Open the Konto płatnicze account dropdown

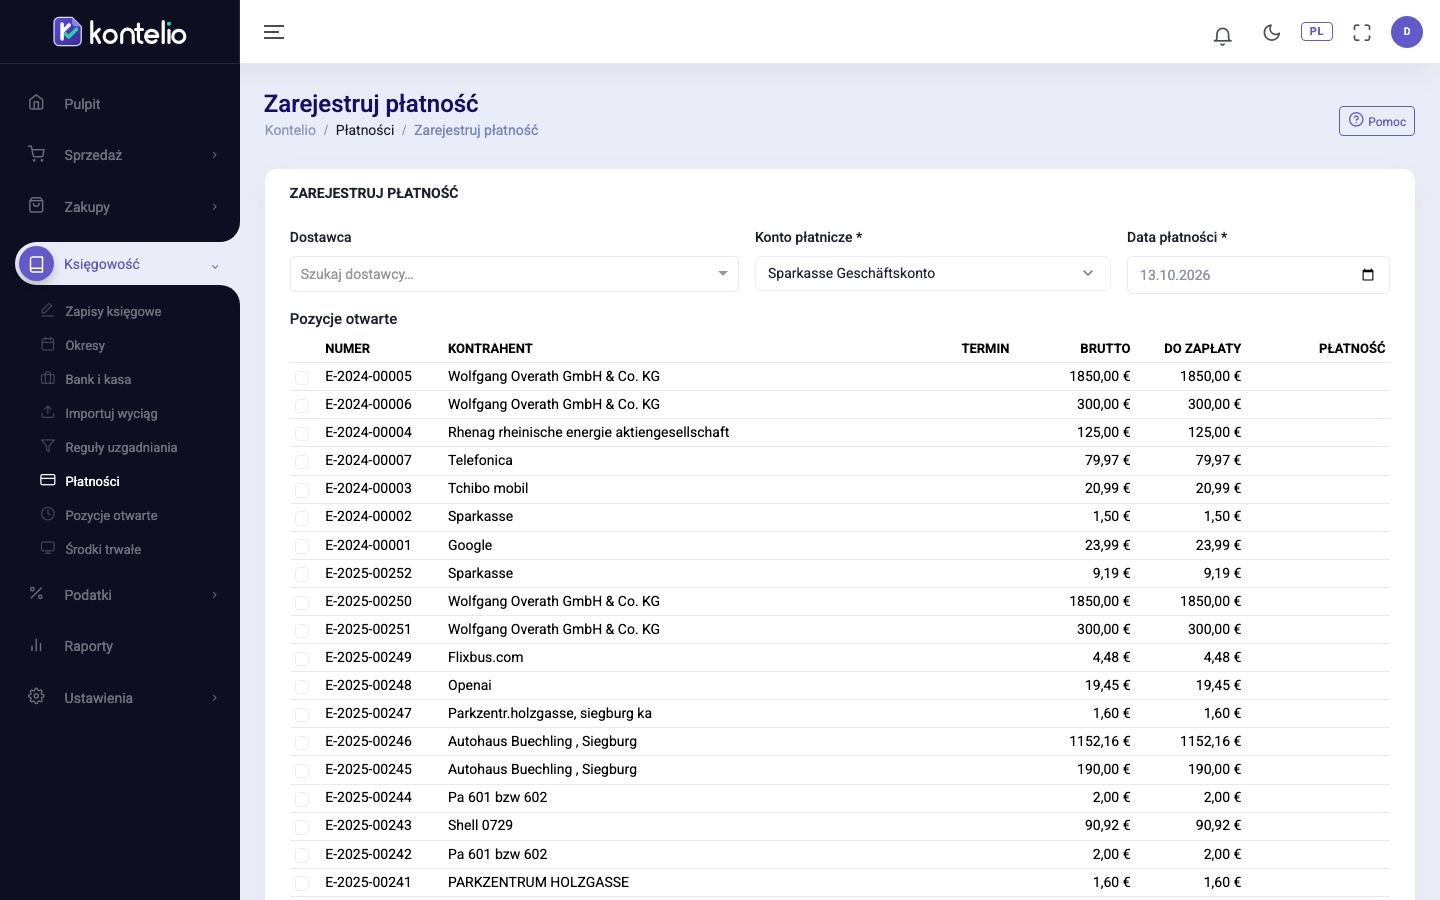click(x=932, y=274)
